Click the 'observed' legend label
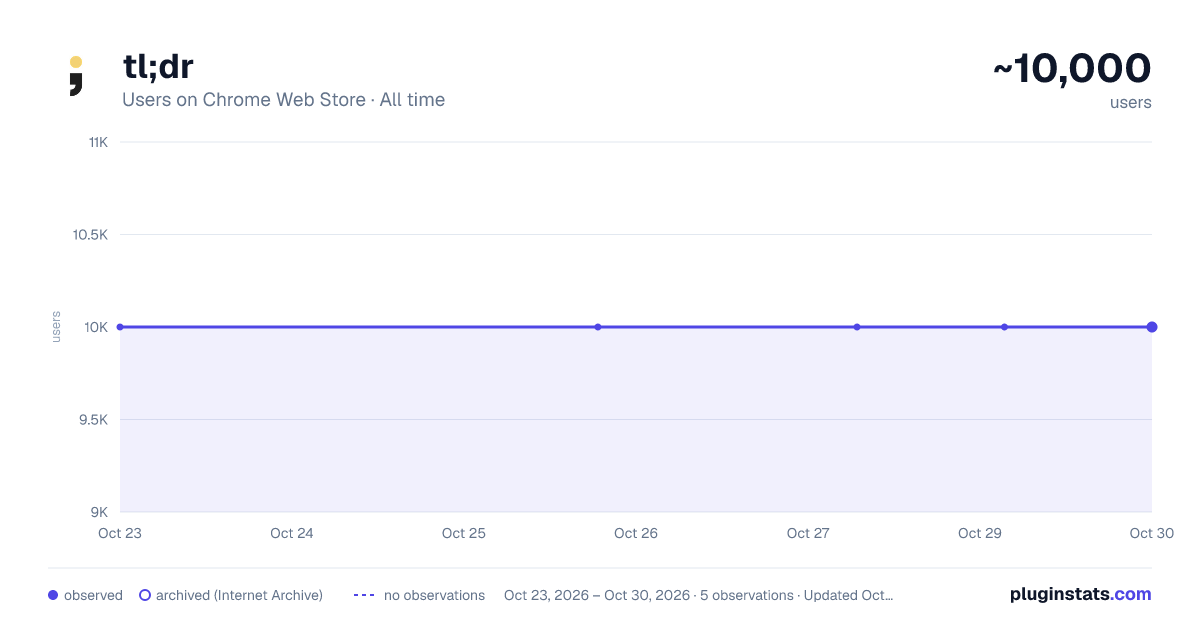 coord(93,595)
